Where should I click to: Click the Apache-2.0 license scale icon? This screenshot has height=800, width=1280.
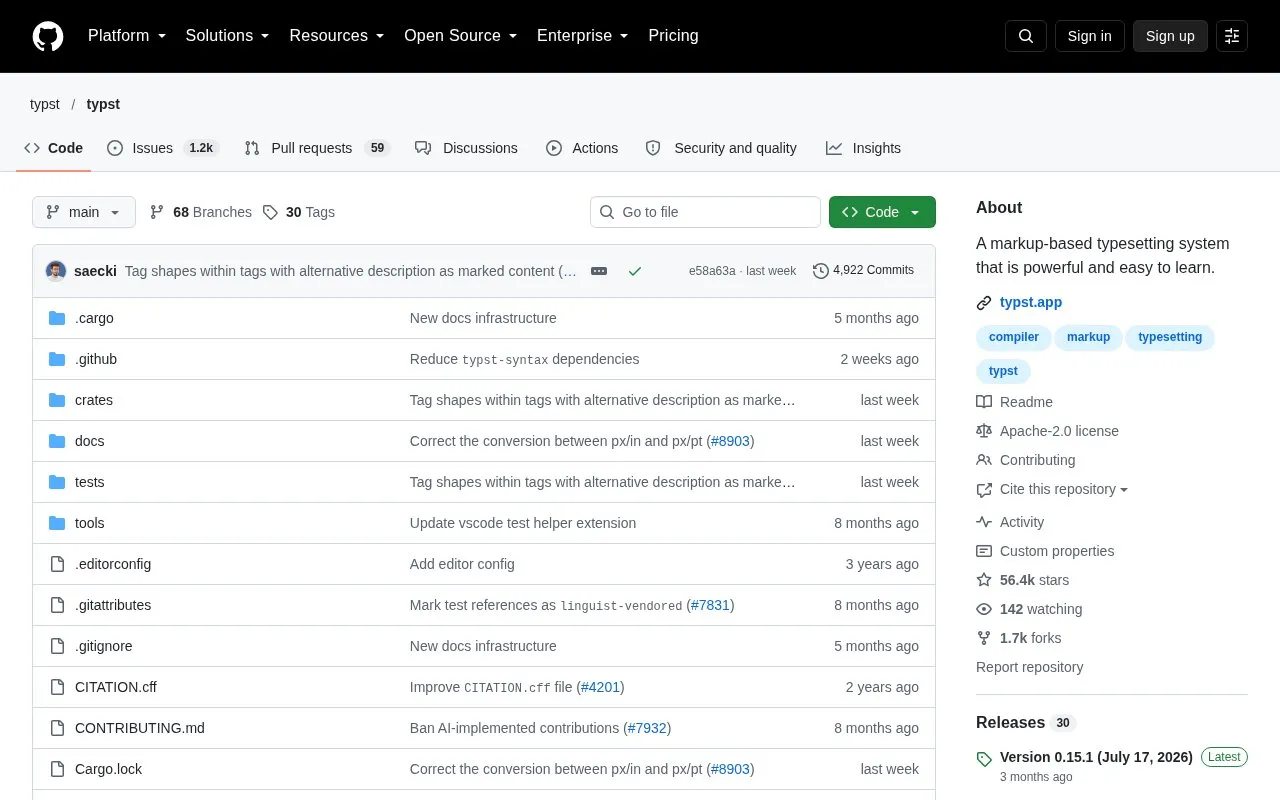pos(984,431)
